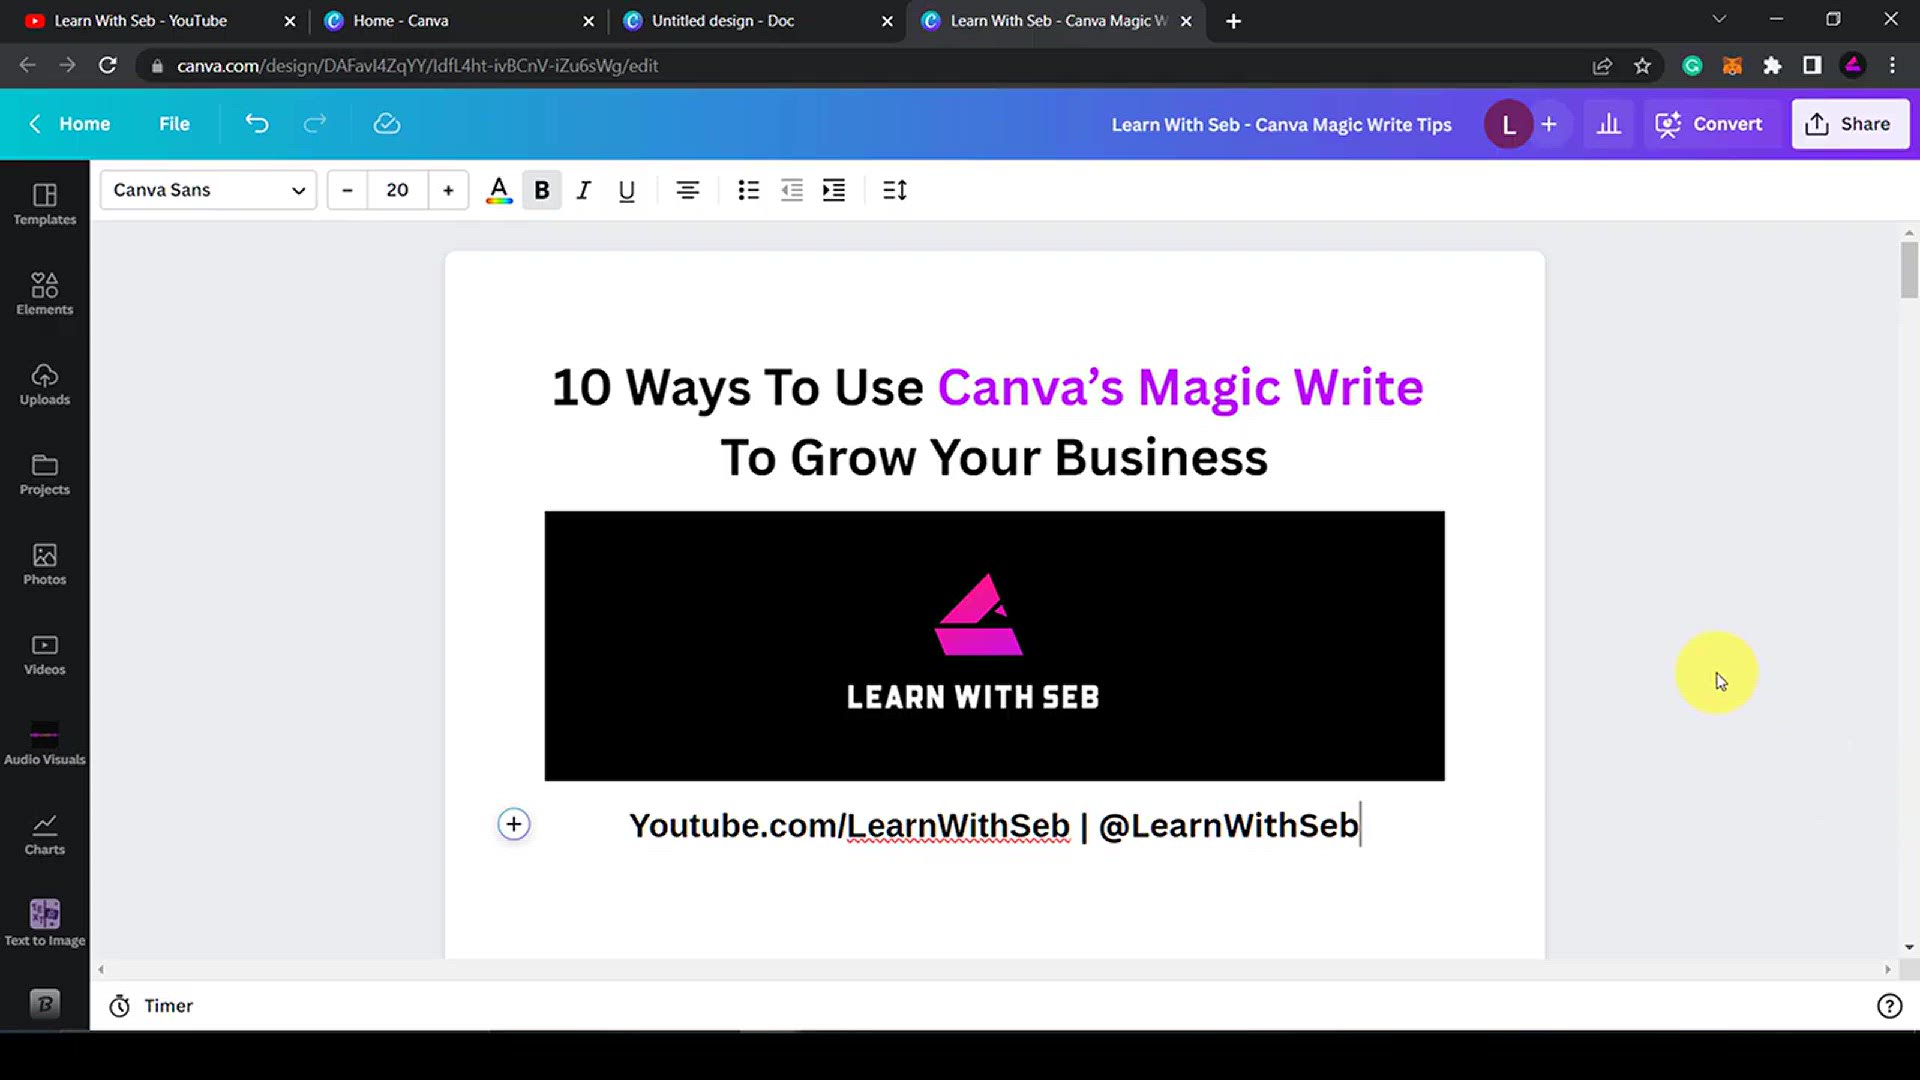Open the Text to Image app
1920x1080 pixels.
pos(44,922)
